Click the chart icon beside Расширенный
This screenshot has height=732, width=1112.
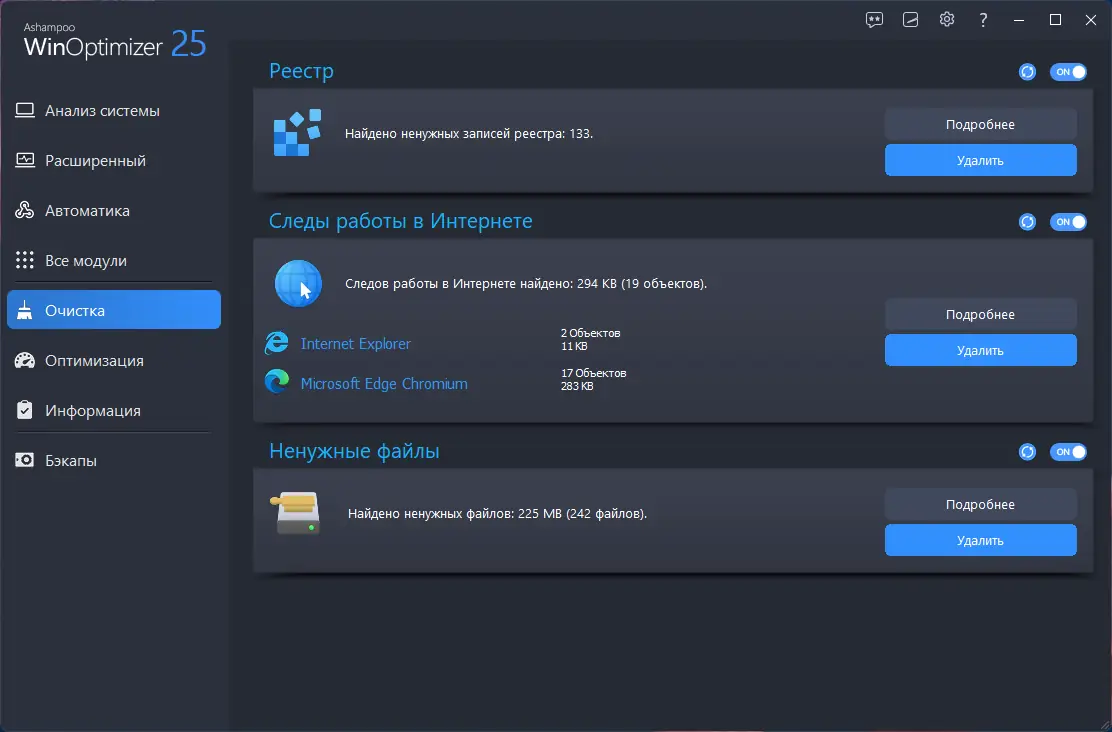coord(25,160)
